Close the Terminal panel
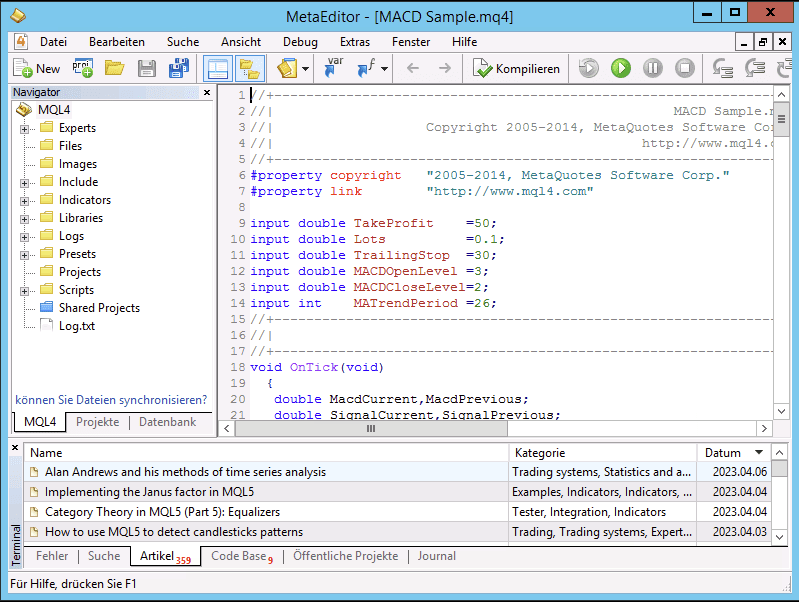 (x=15, y=448)
